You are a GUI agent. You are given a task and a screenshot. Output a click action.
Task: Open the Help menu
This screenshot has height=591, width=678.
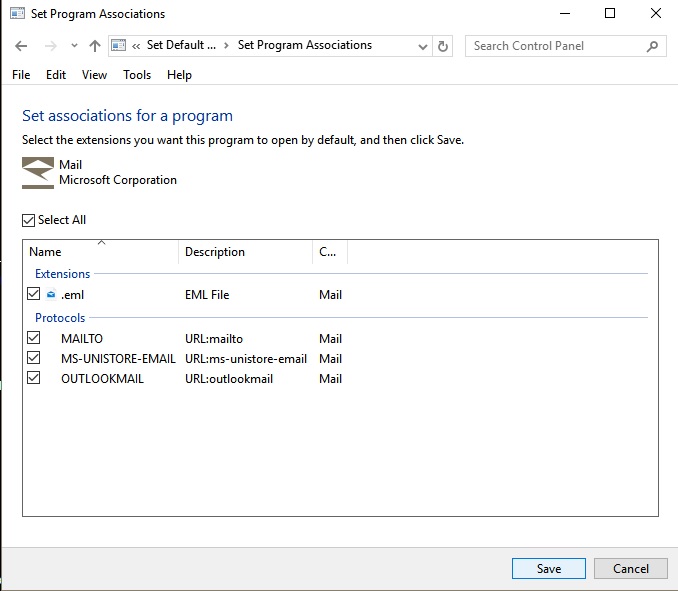[179, 75]
